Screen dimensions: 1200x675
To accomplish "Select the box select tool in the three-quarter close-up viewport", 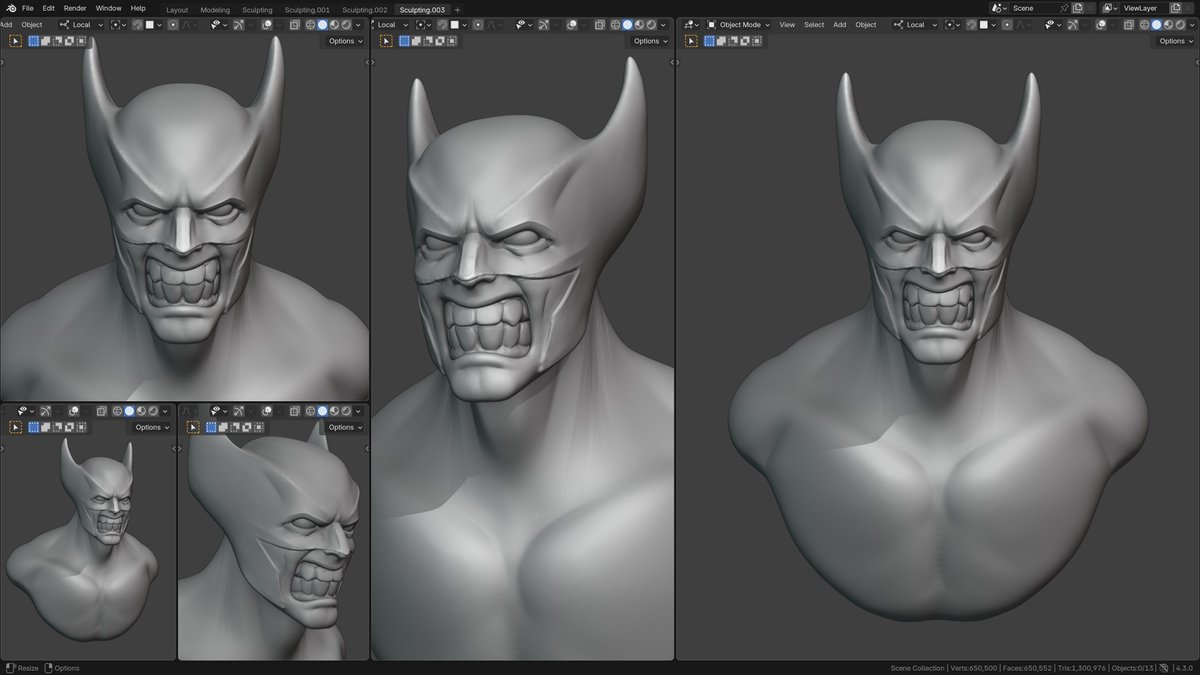I will (x=386, y=41).
